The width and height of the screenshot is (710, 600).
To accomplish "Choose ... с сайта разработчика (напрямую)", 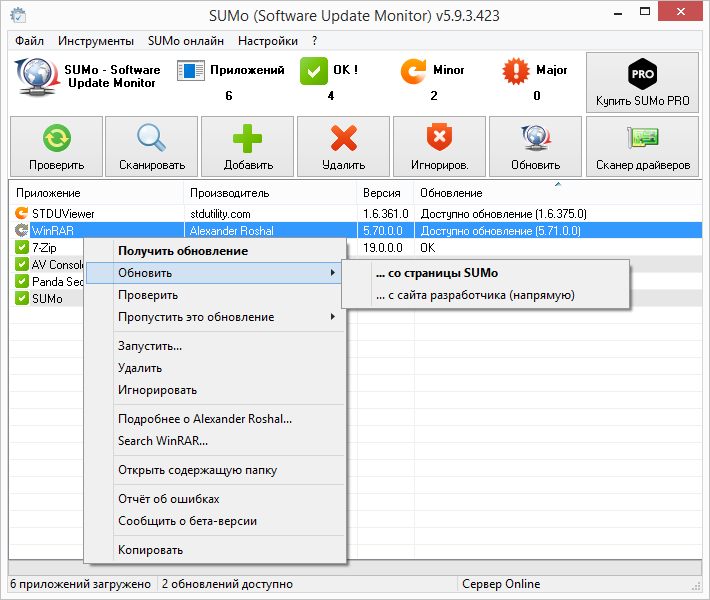I will 485,295.
